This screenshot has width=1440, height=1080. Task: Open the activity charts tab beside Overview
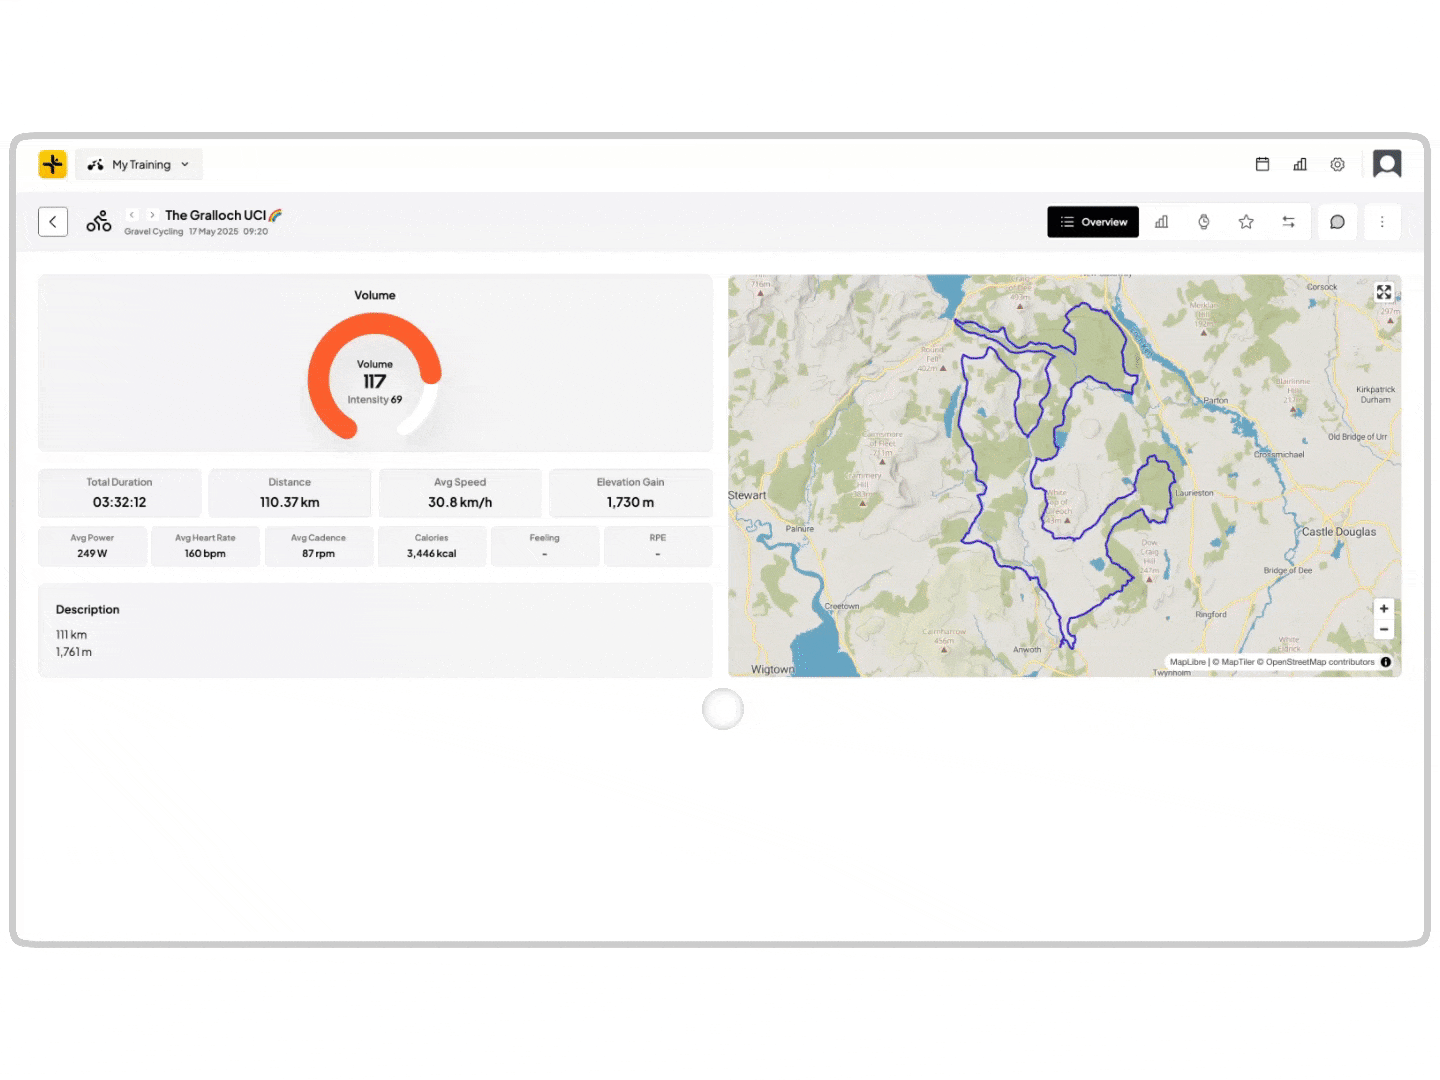[x=1161, y=222]
